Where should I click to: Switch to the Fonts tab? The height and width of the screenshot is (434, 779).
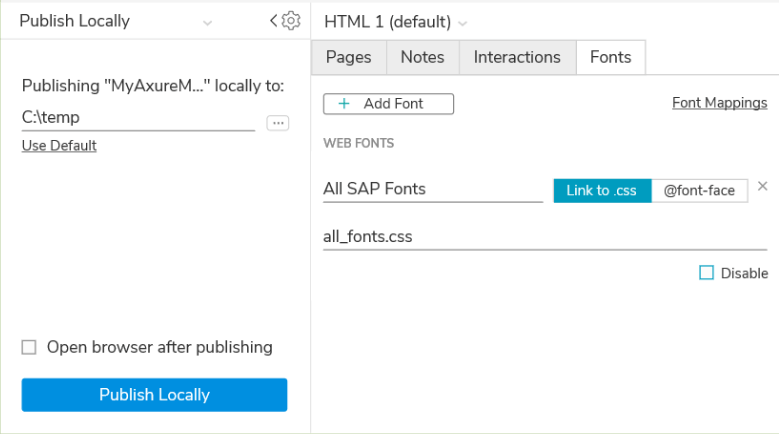611,58
